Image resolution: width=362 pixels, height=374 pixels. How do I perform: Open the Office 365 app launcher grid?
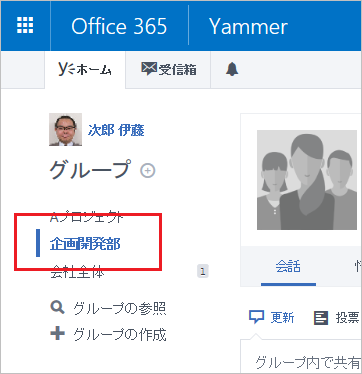tap(25, 26)
